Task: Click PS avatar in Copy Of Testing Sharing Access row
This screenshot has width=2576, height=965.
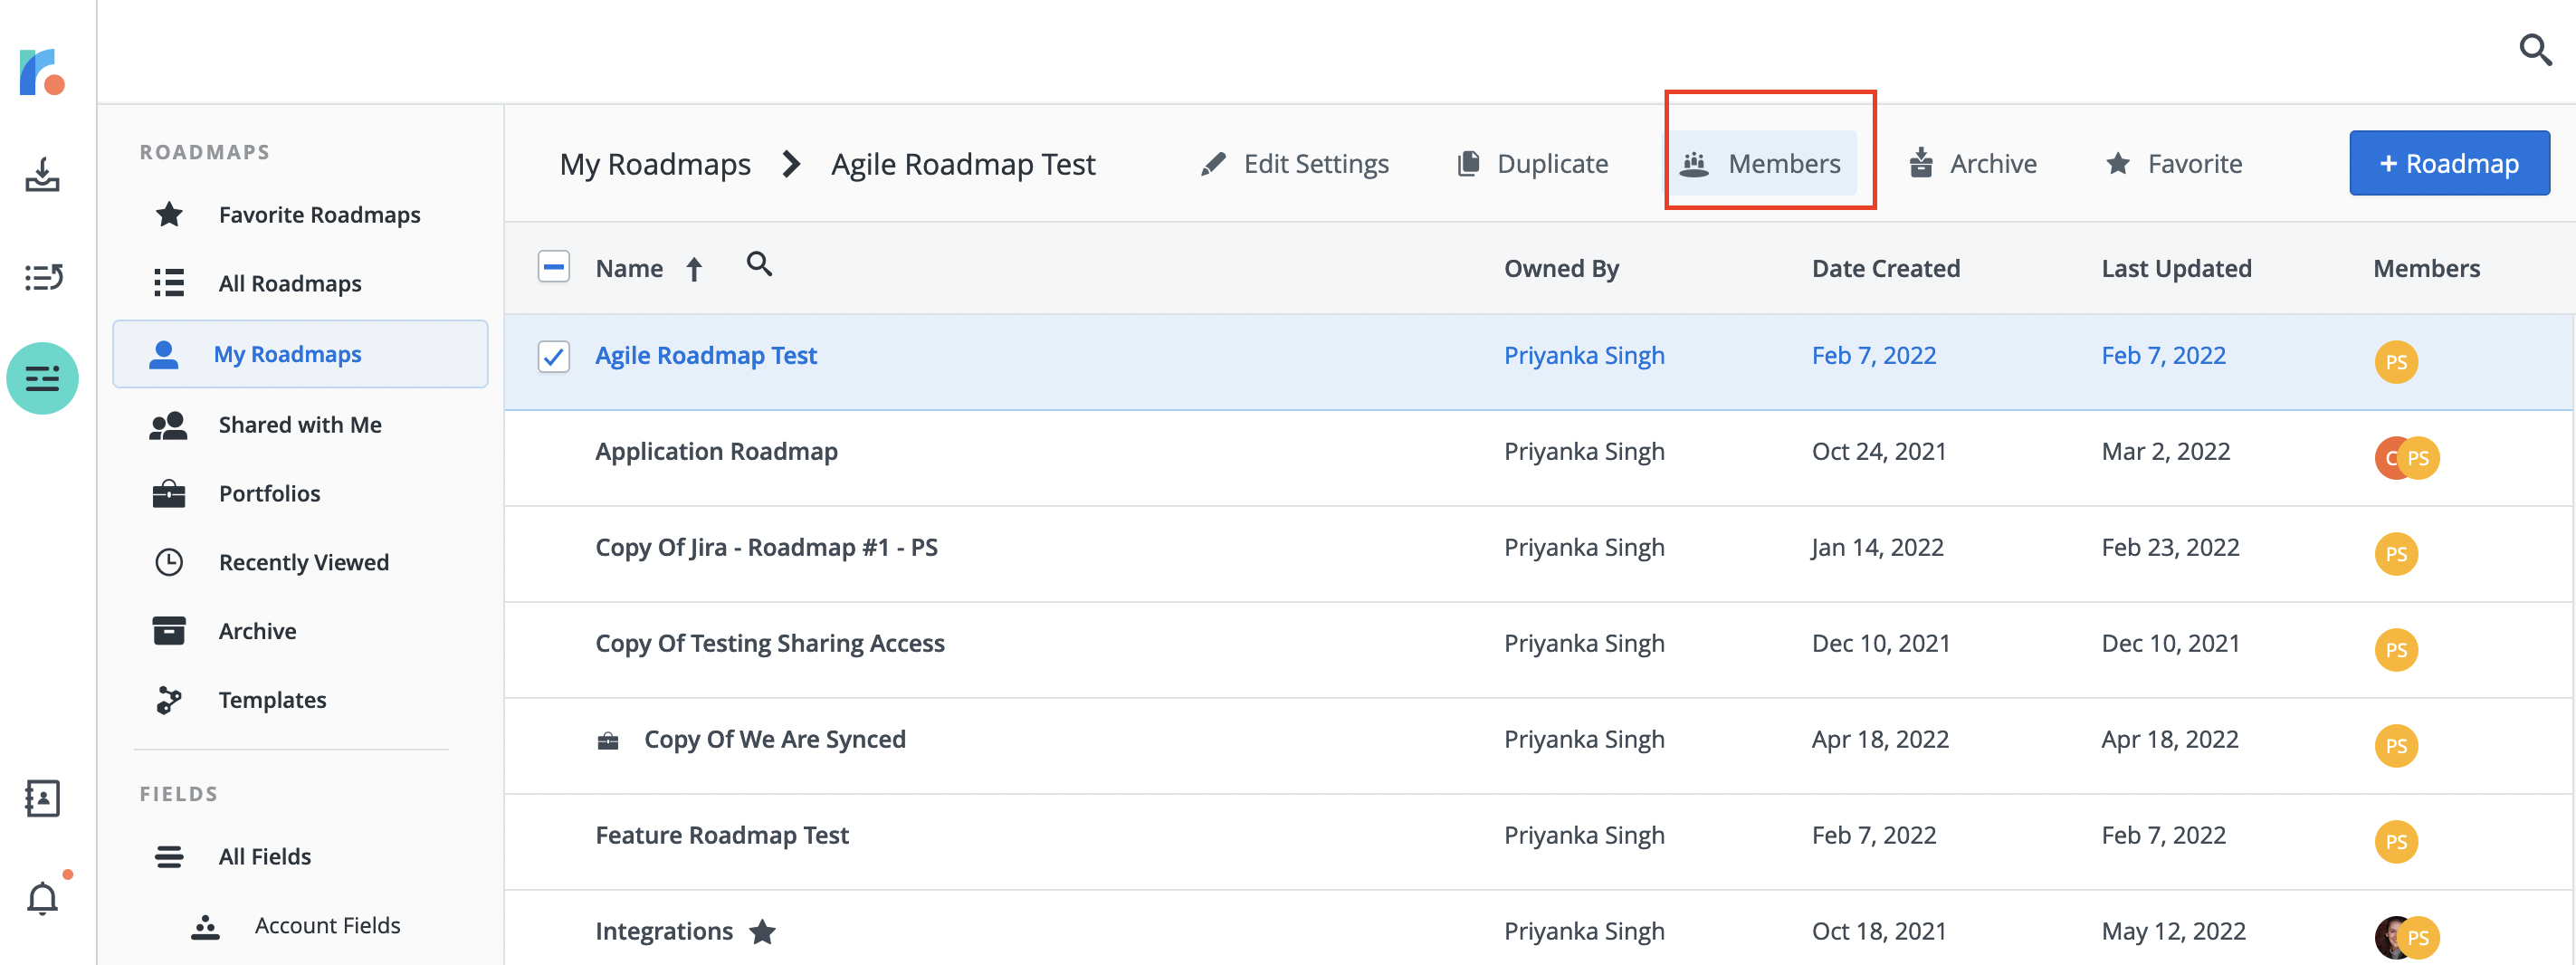Action: (2396, 649)
